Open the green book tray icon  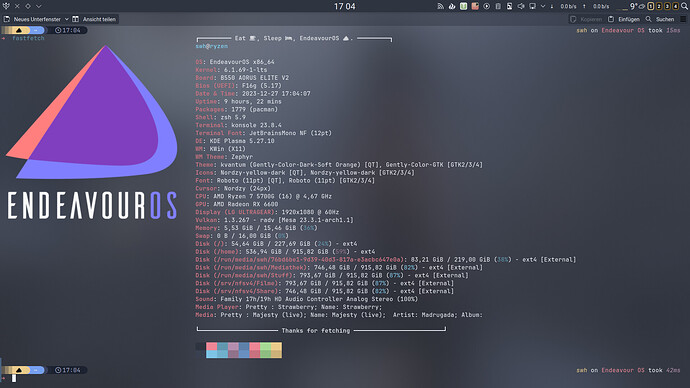(x=463, y=6)
